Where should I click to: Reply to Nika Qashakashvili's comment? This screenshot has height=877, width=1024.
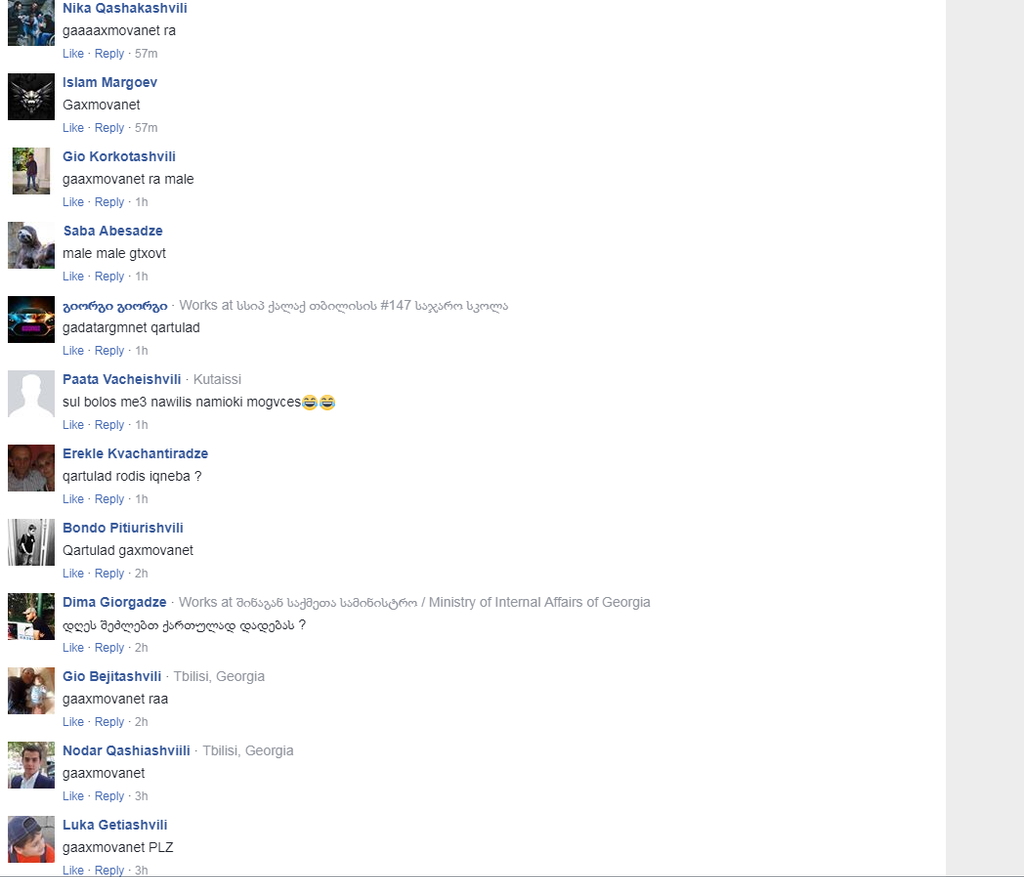pos(109,54)
